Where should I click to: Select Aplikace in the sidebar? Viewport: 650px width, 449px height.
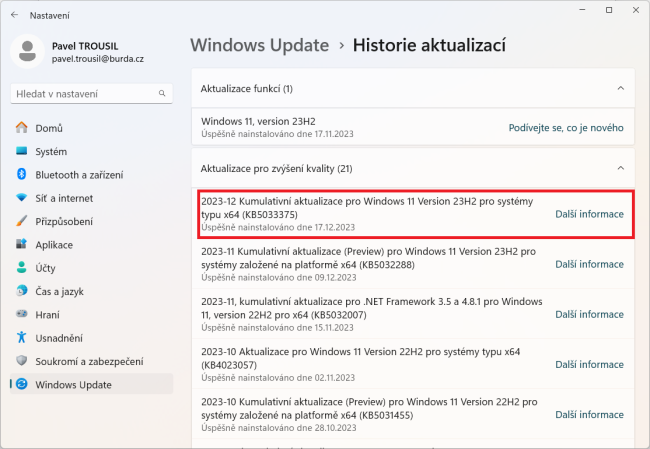tap(91, 245)
